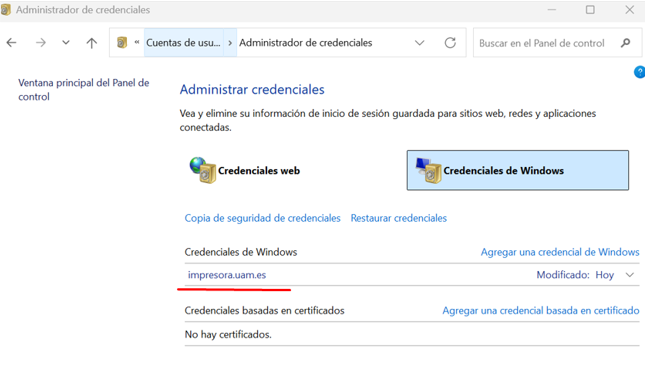
Task: Select Credenciales de Windows
Action: coord(518,170)
